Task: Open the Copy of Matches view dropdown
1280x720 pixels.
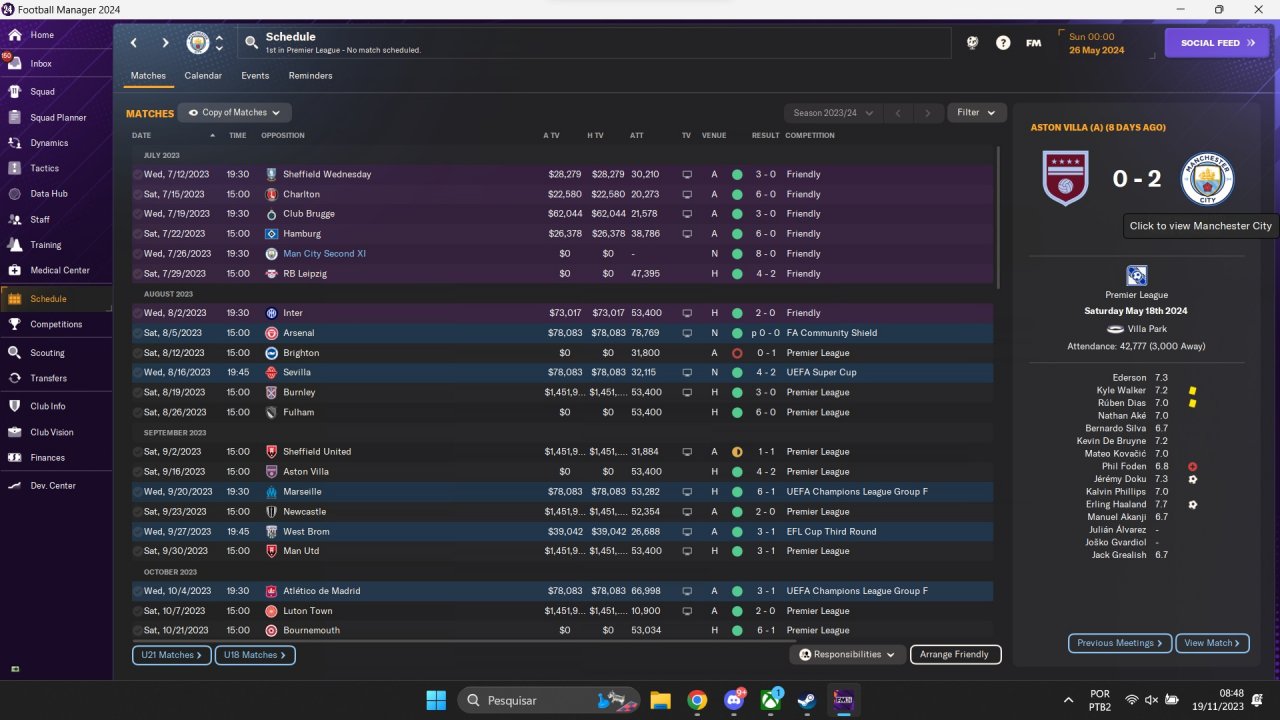Action: click(235, 113)
